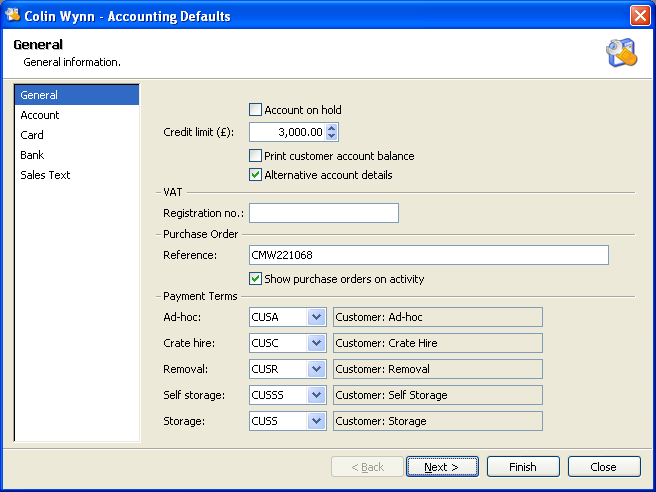Uncheck Alternative account details
This screenshot has height=492, width=656.
(255, 175)
